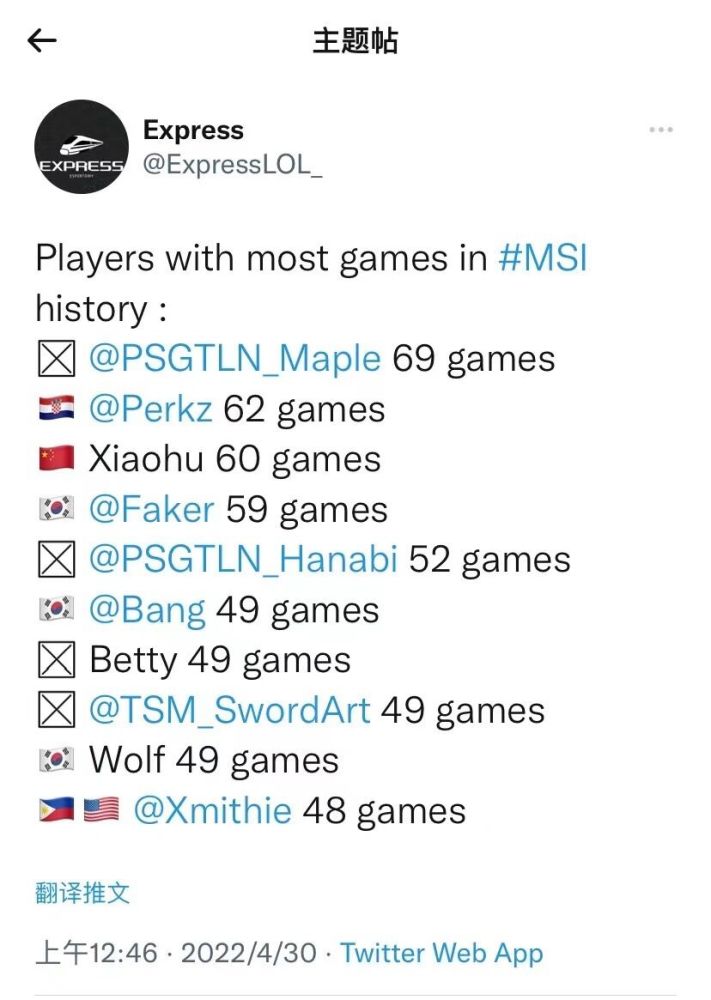The height and width of the screenshot is (1000, 711).
Task: Open the @Xmithie mention
Action: coord(212,810)
